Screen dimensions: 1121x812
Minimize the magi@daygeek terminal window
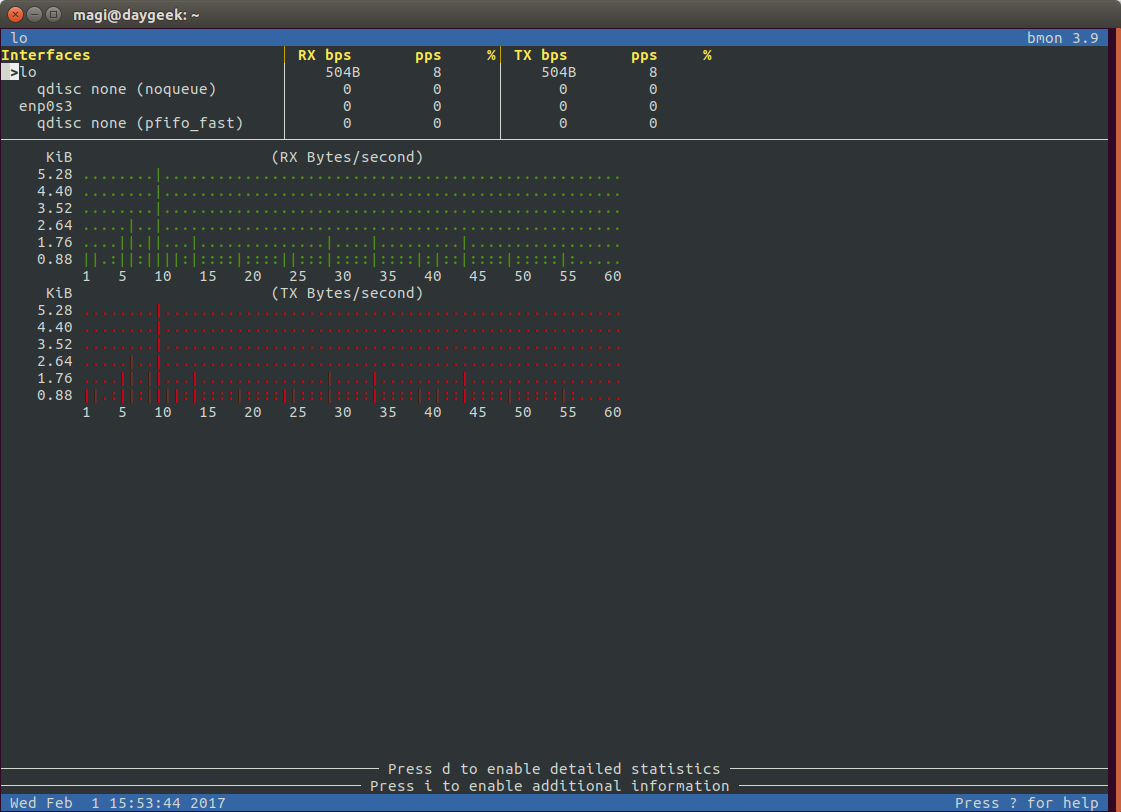(x=34, y=14)
